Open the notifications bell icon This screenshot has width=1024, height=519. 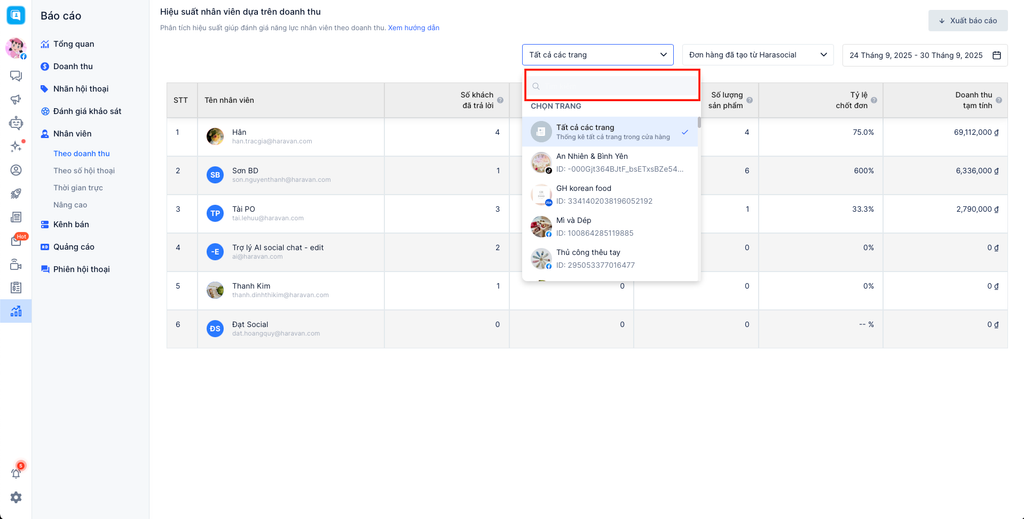[x=16, y=473]
